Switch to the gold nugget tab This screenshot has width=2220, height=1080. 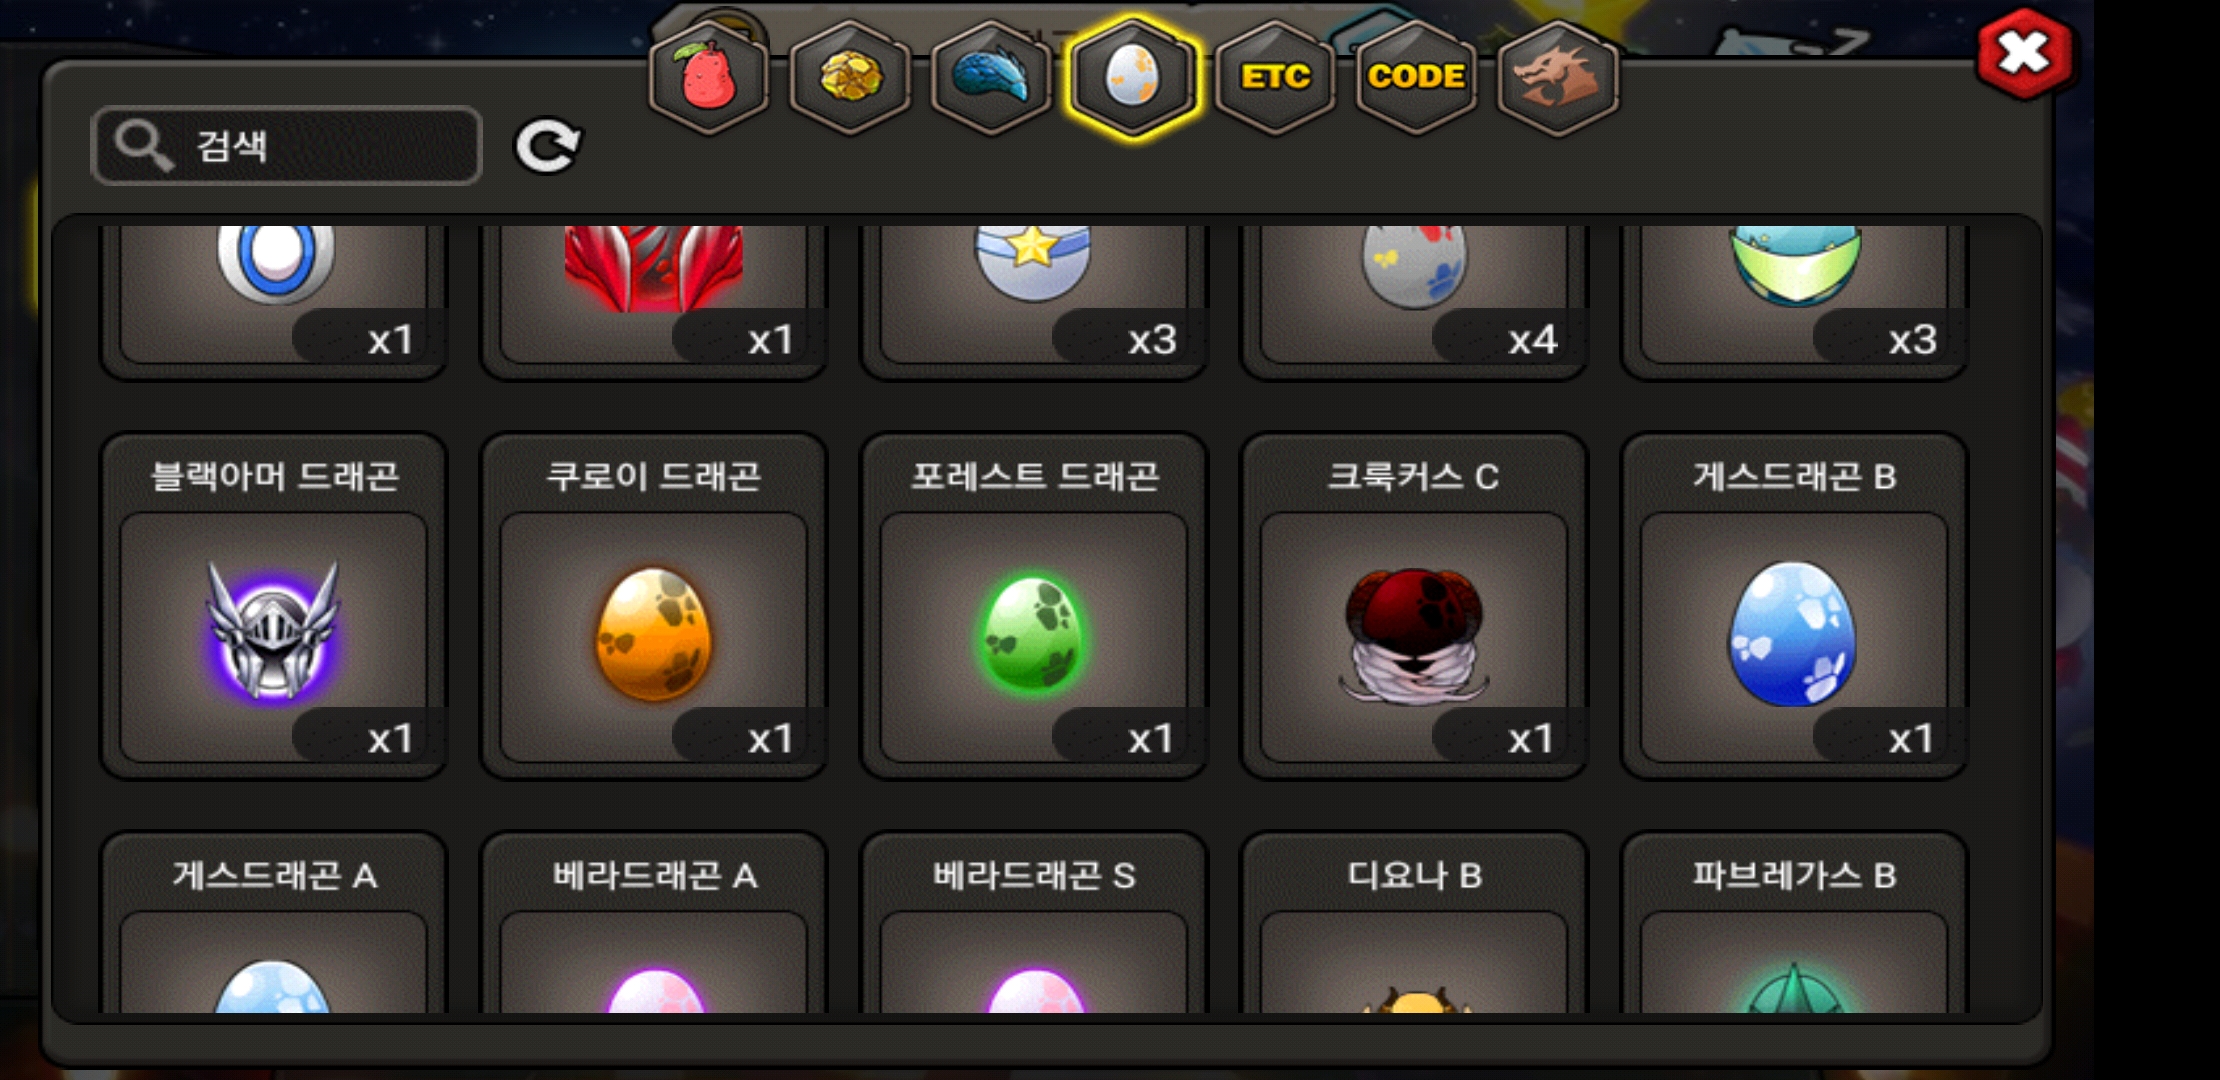coord(850,77)
